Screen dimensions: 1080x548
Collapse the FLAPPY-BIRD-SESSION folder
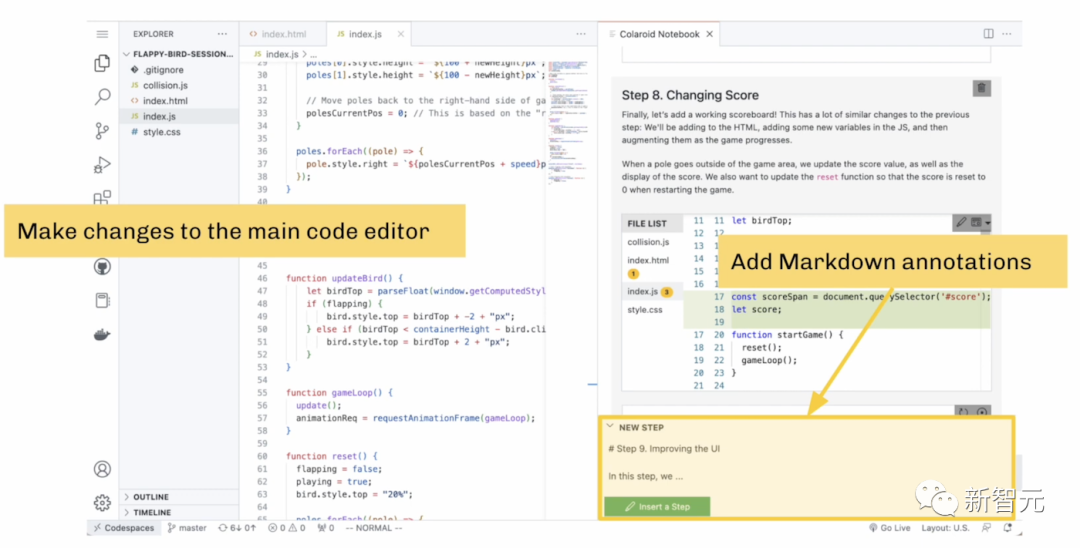pos(126,54)
